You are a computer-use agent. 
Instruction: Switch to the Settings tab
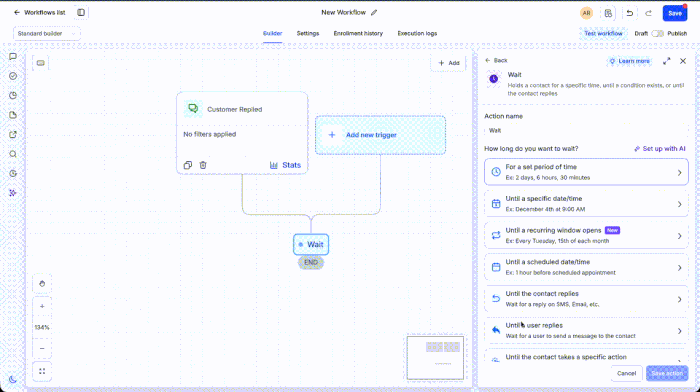click(308, 33)
